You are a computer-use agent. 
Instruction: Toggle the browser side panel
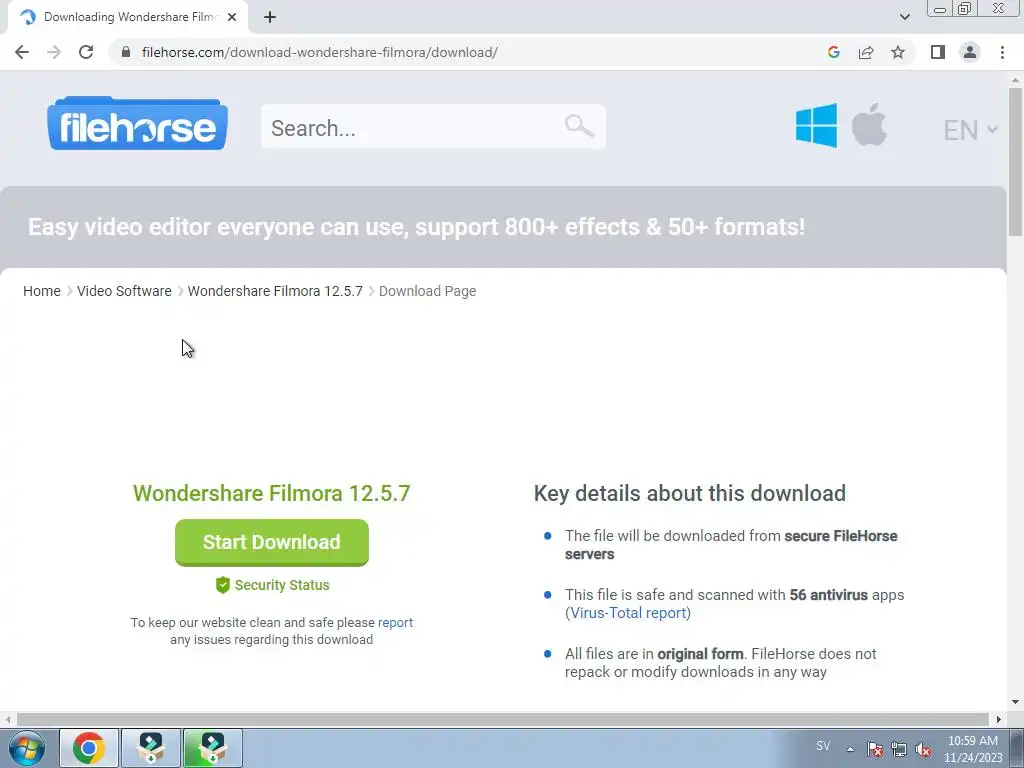coord(938,52)
